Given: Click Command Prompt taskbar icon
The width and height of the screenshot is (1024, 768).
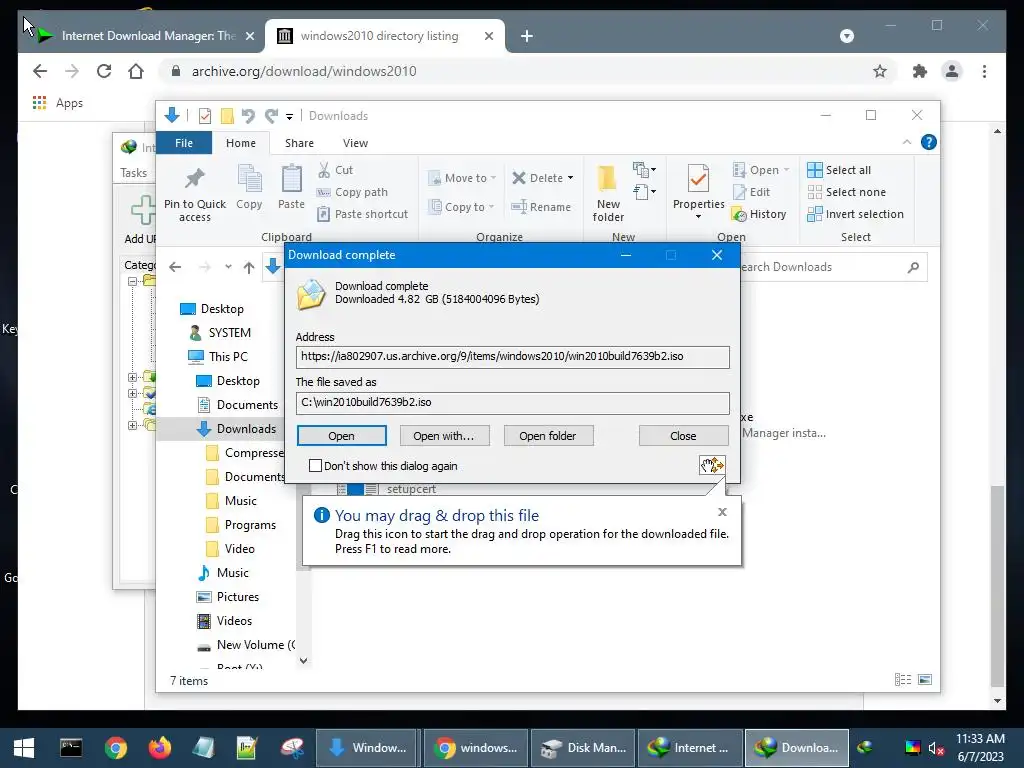Looking at the screenshot, I should 71,748.
